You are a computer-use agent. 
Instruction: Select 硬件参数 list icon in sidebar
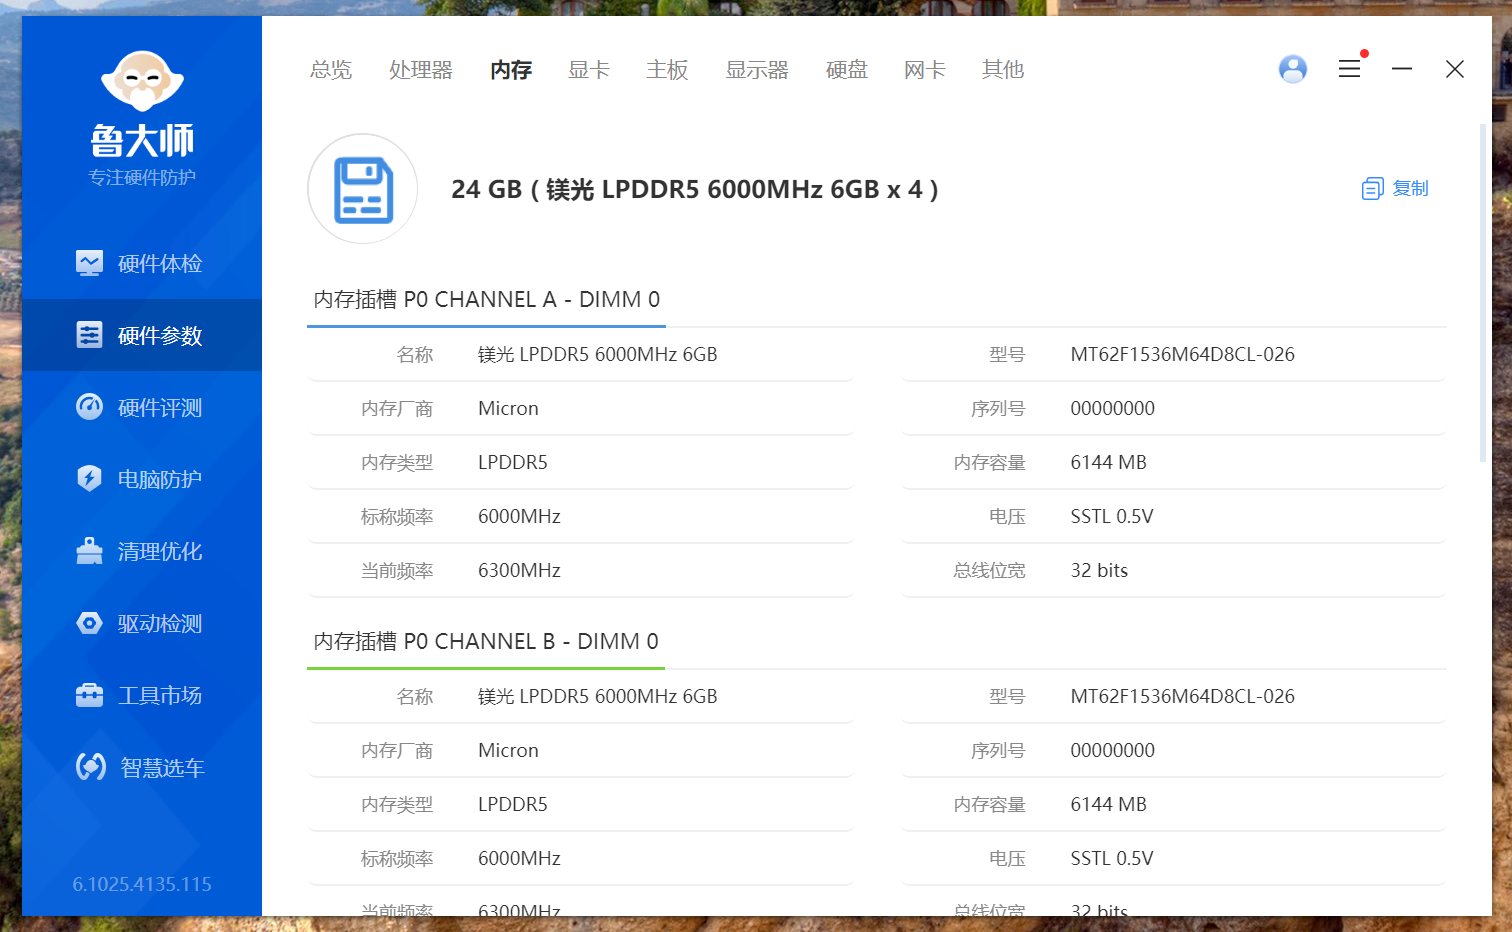89,335
